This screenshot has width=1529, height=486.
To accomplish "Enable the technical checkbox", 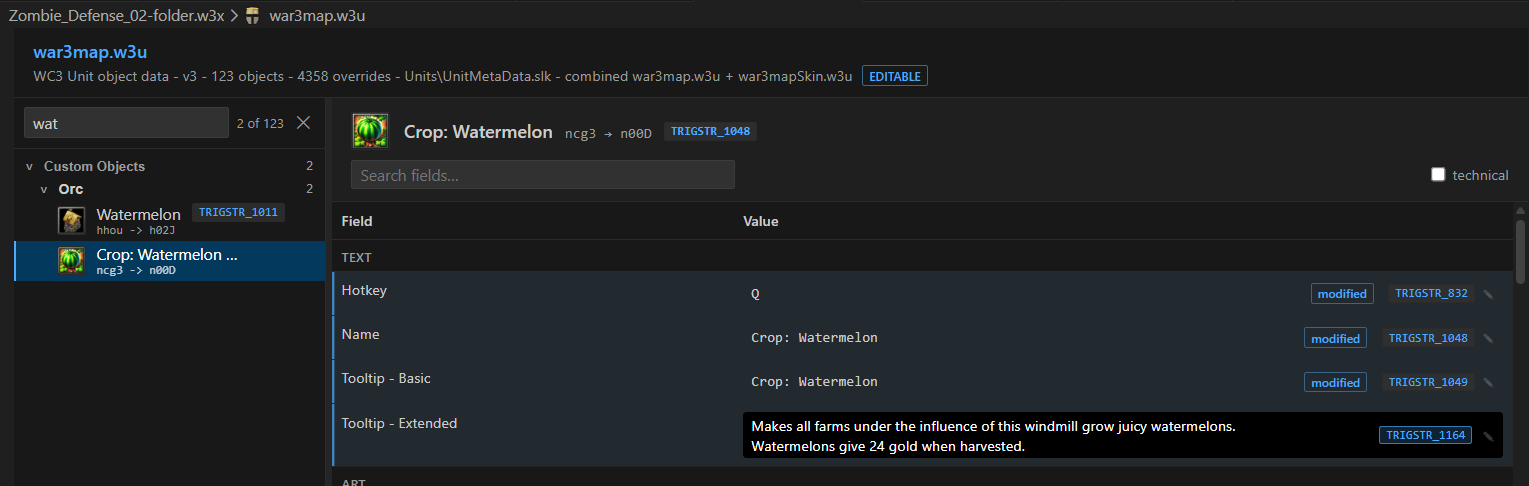I will click(1438, 174).
